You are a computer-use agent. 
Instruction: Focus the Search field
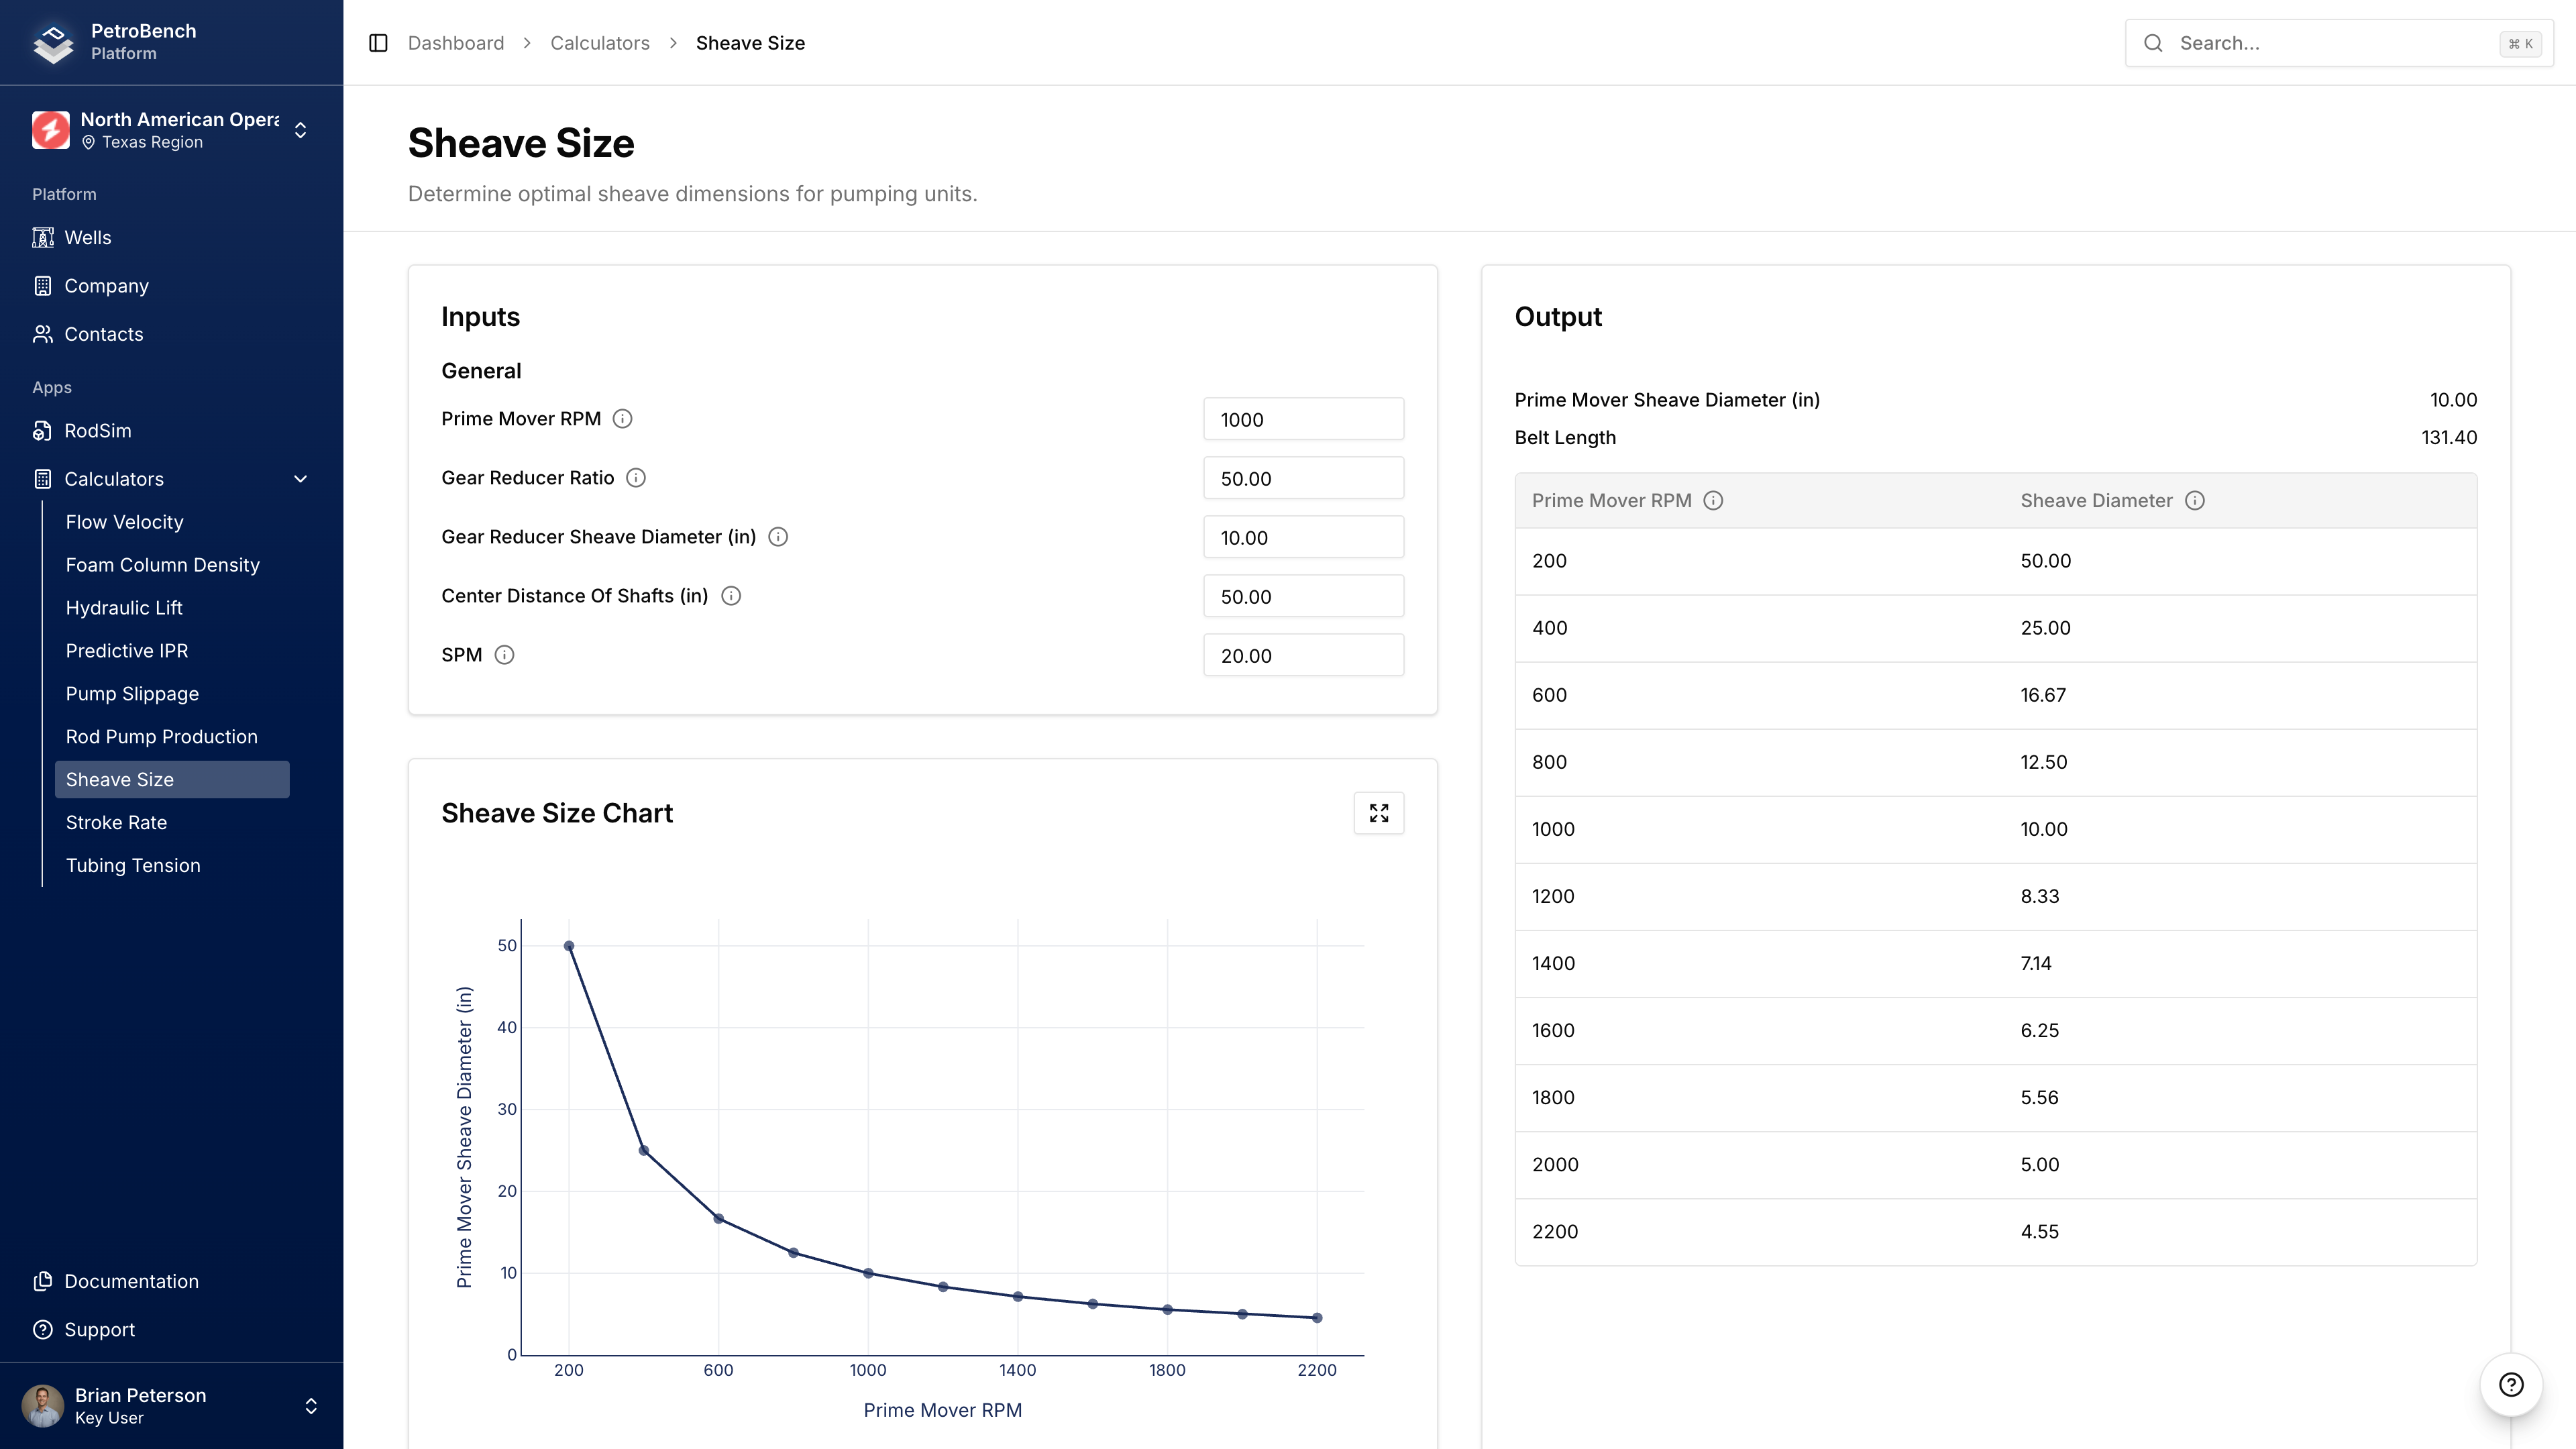click(2330, 43)
